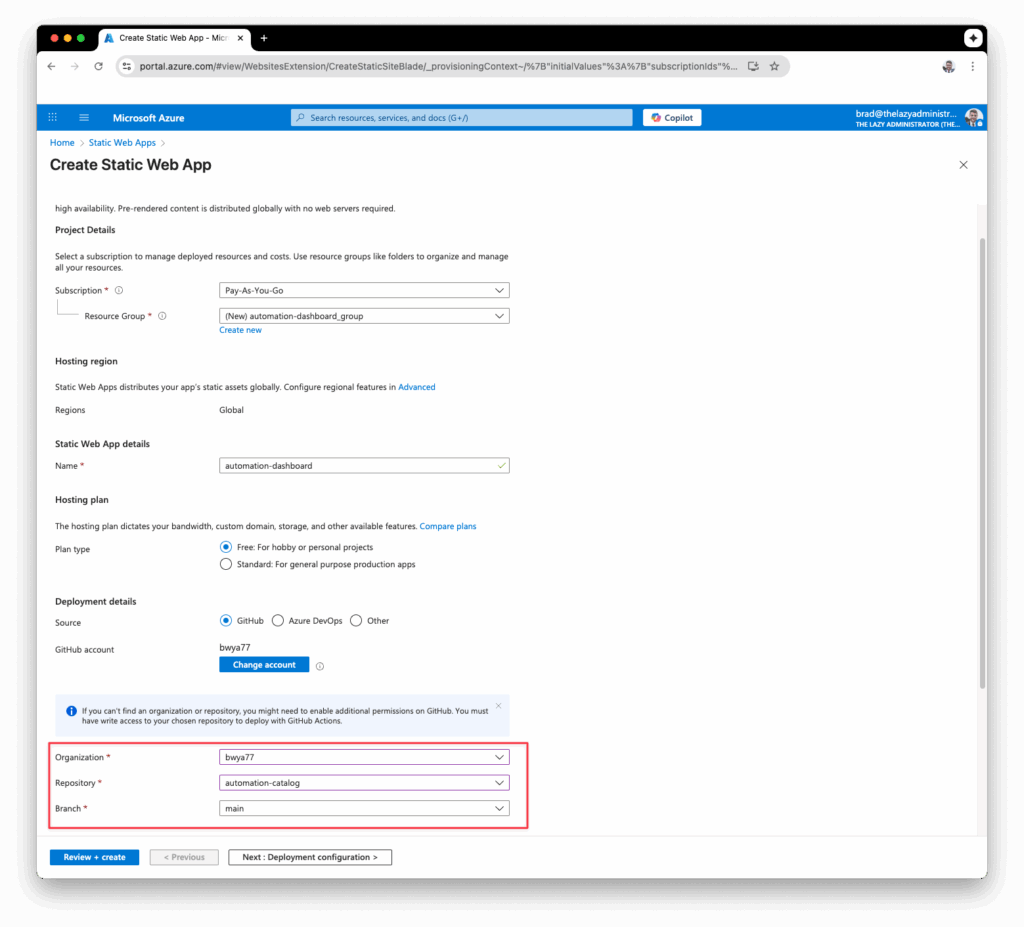Select the Standard hosting plan option

click(x=226, y=564)
